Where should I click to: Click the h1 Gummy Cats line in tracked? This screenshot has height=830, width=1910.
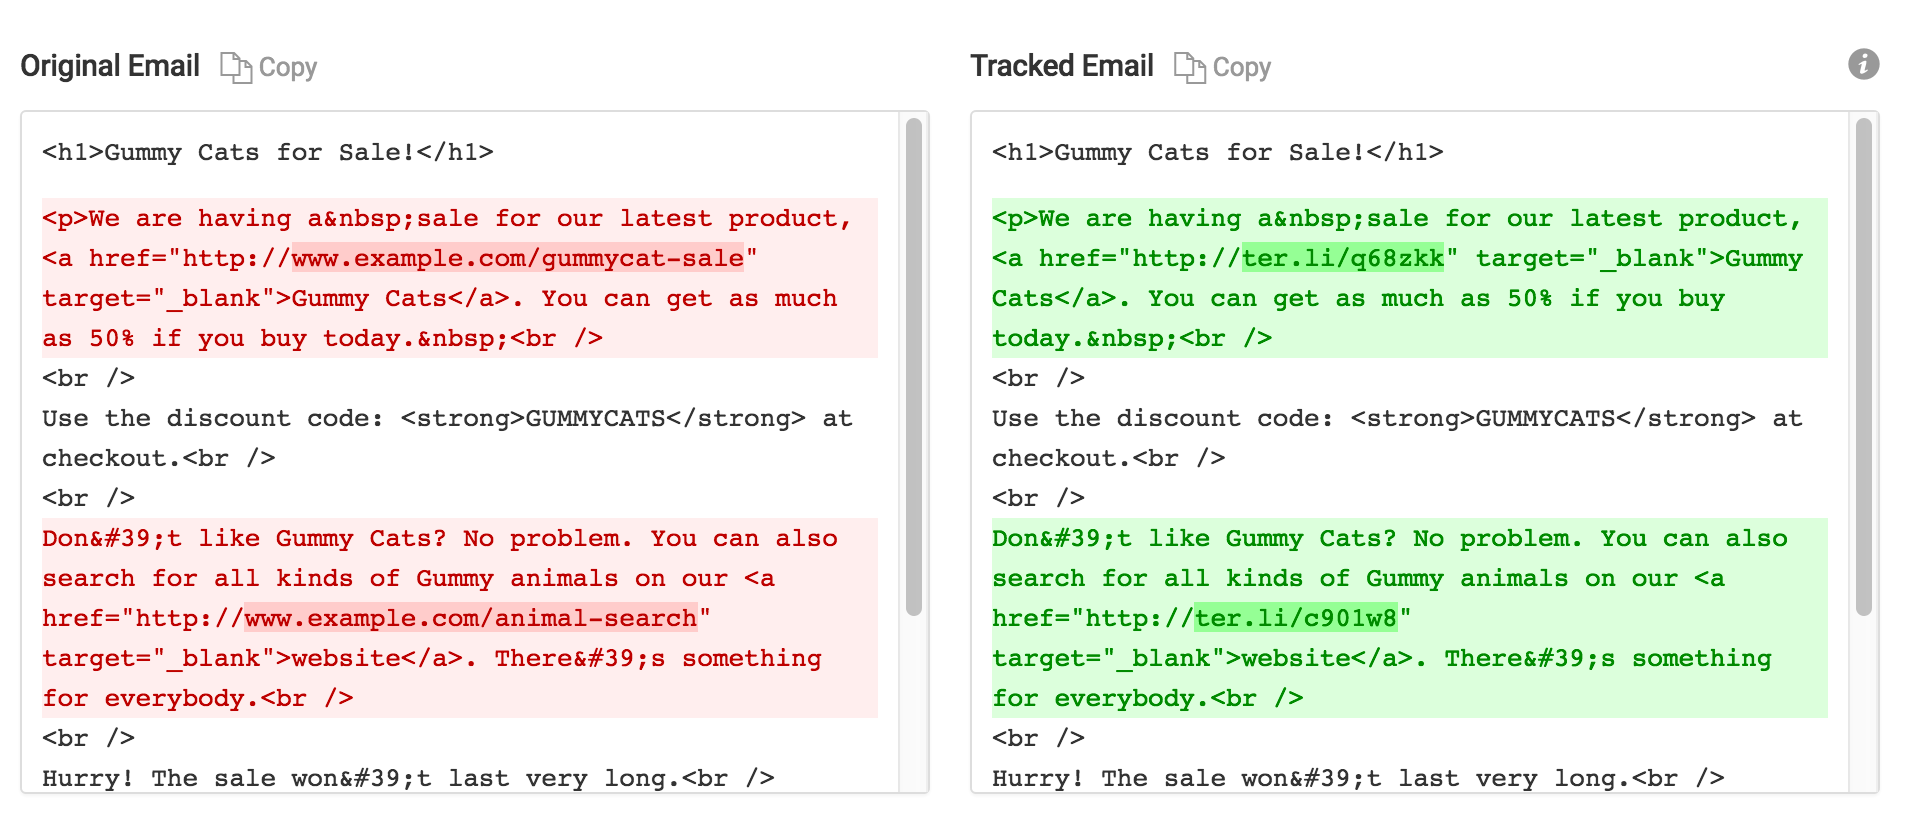(1218, 152)
